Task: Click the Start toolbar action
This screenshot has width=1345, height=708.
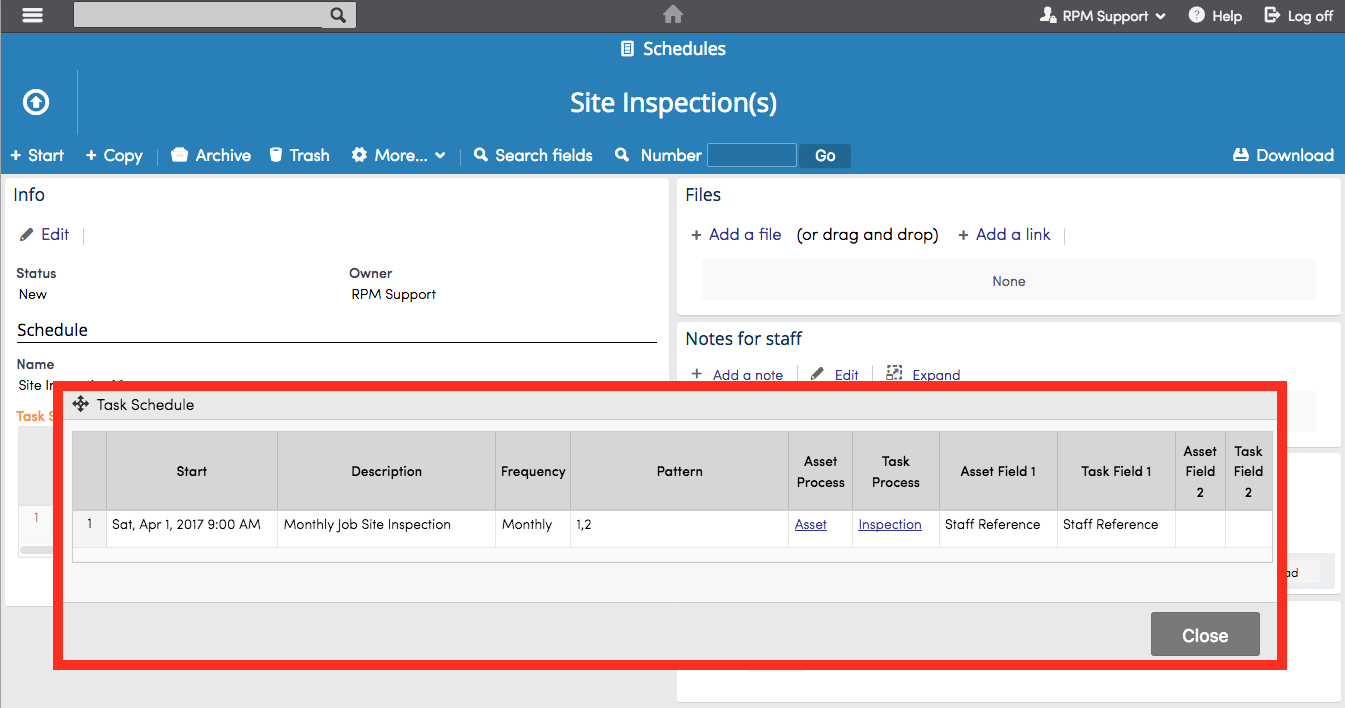Action: (x=37, y=155)
